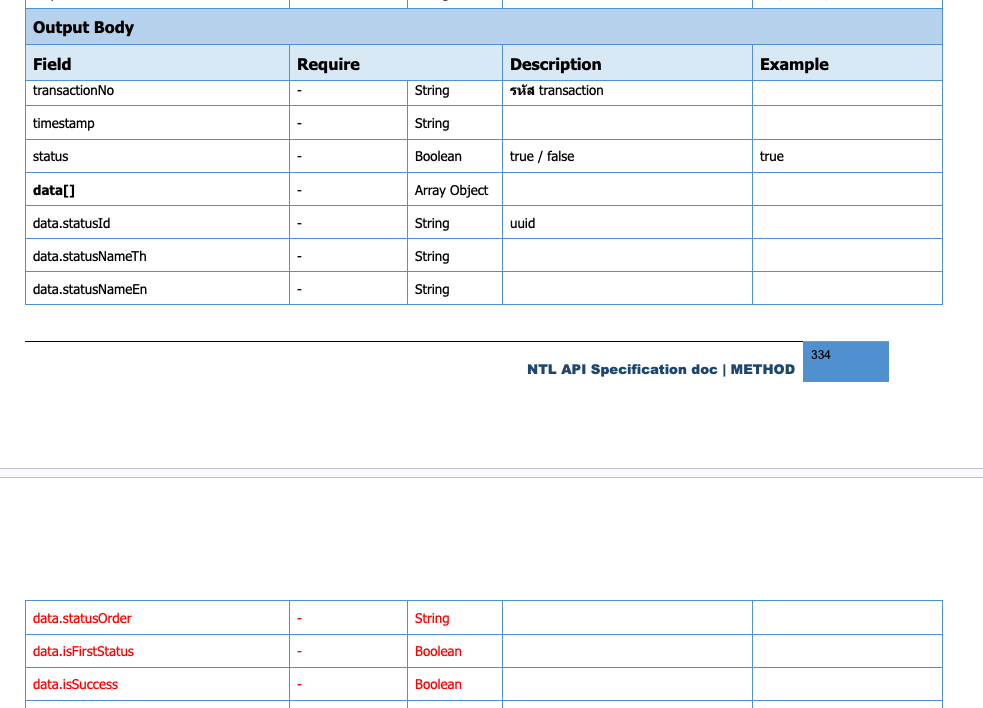Click the red data.isSuccess field
983x708 pixels.
75,684
